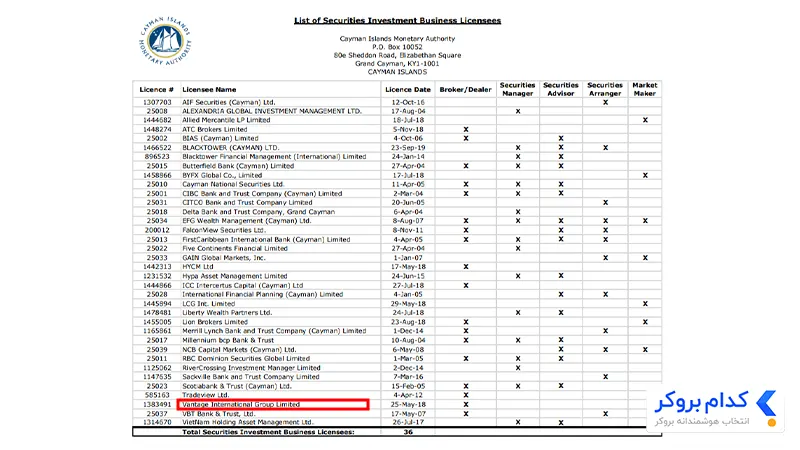800x450 pixels.
Task: Click the Securities Advisor column header
Action: [x=561, y=89]
